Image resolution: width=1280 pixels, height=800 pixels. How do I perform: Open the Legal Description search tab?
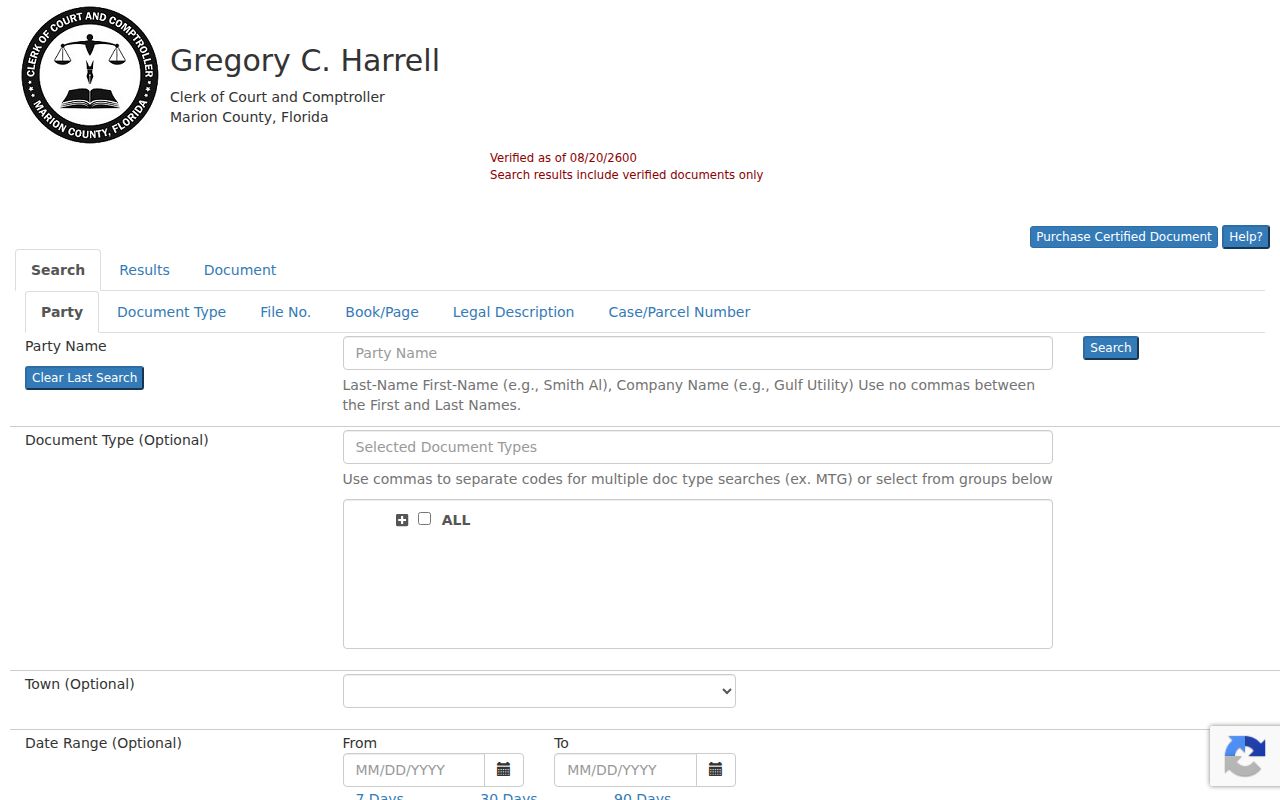513,312
